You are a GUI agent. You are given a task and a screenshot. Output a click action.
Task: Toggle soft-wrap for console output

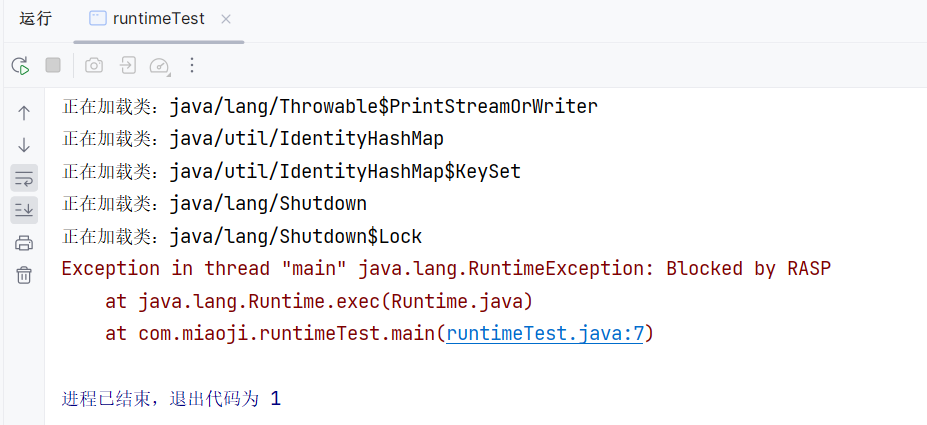[x=24, y=177]
